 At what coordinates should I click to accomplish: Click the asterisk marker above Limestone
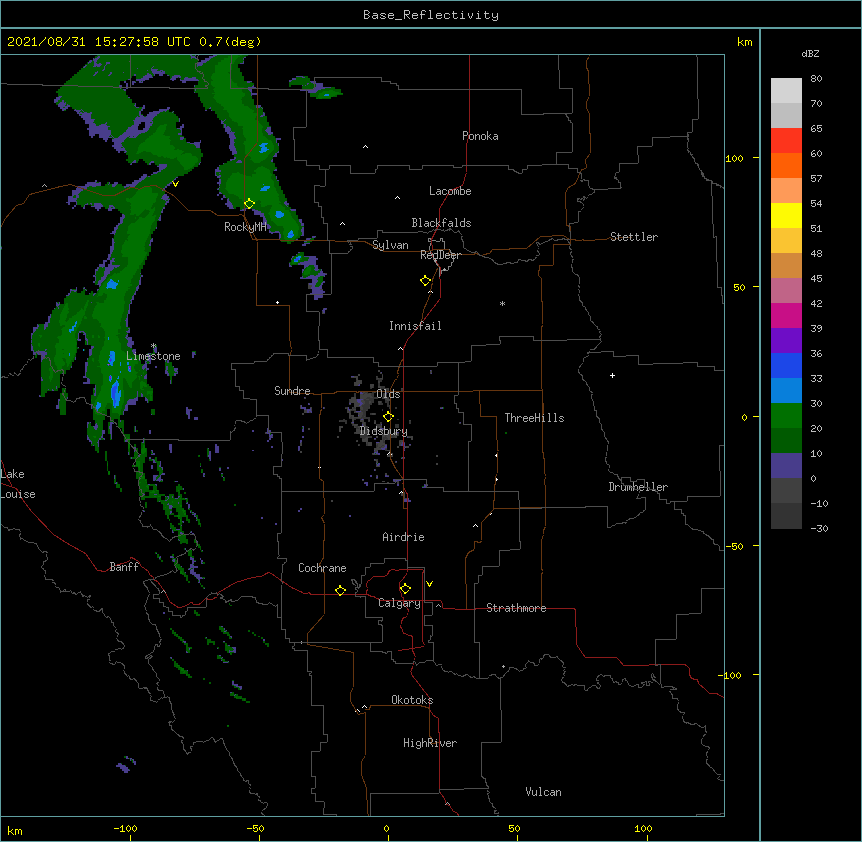pyautogui.click(x=154, y=346)
